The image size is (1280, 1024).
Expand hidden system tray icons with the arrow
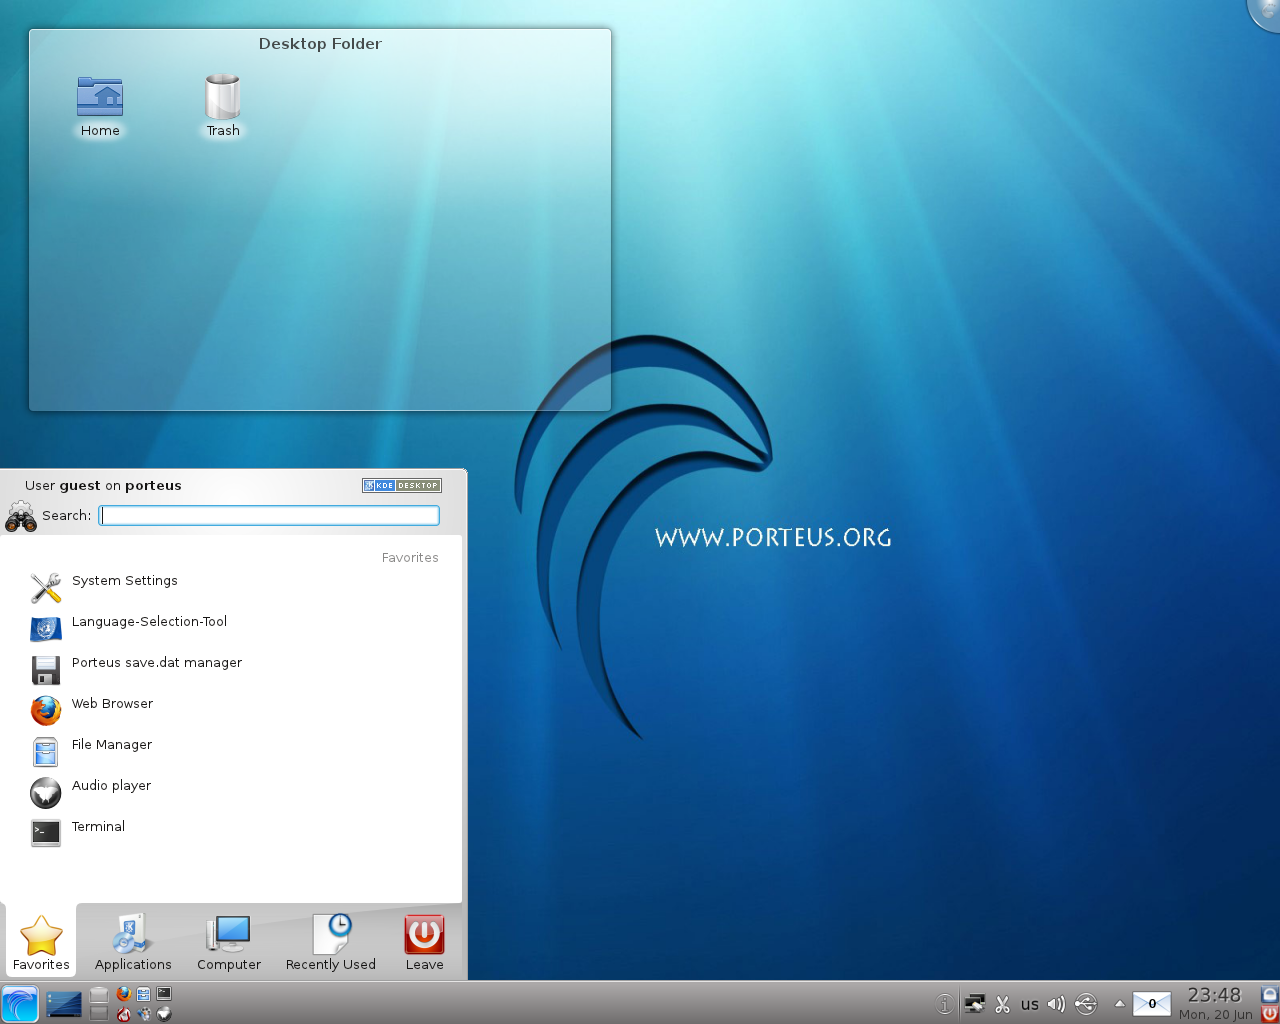point(1119,1004)
